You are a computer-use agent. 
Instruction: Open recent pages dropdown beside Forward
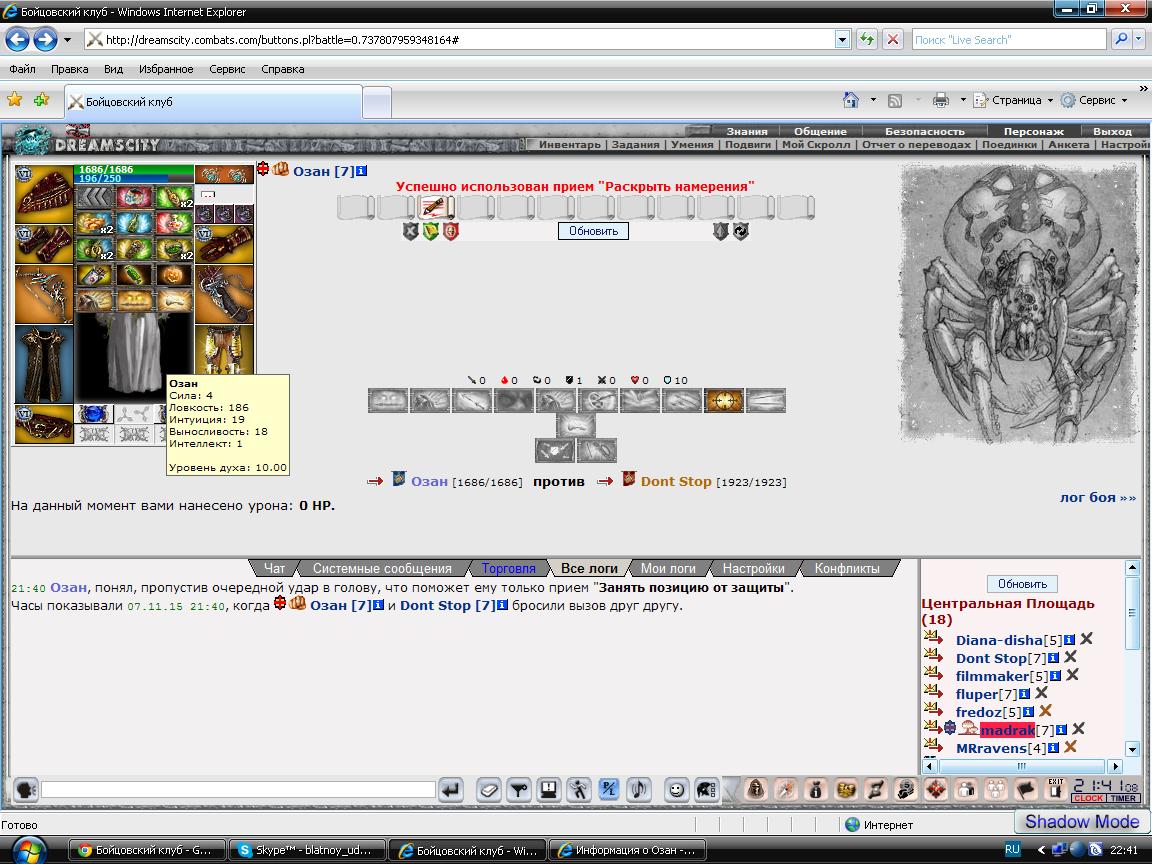(x=68, y=40)
